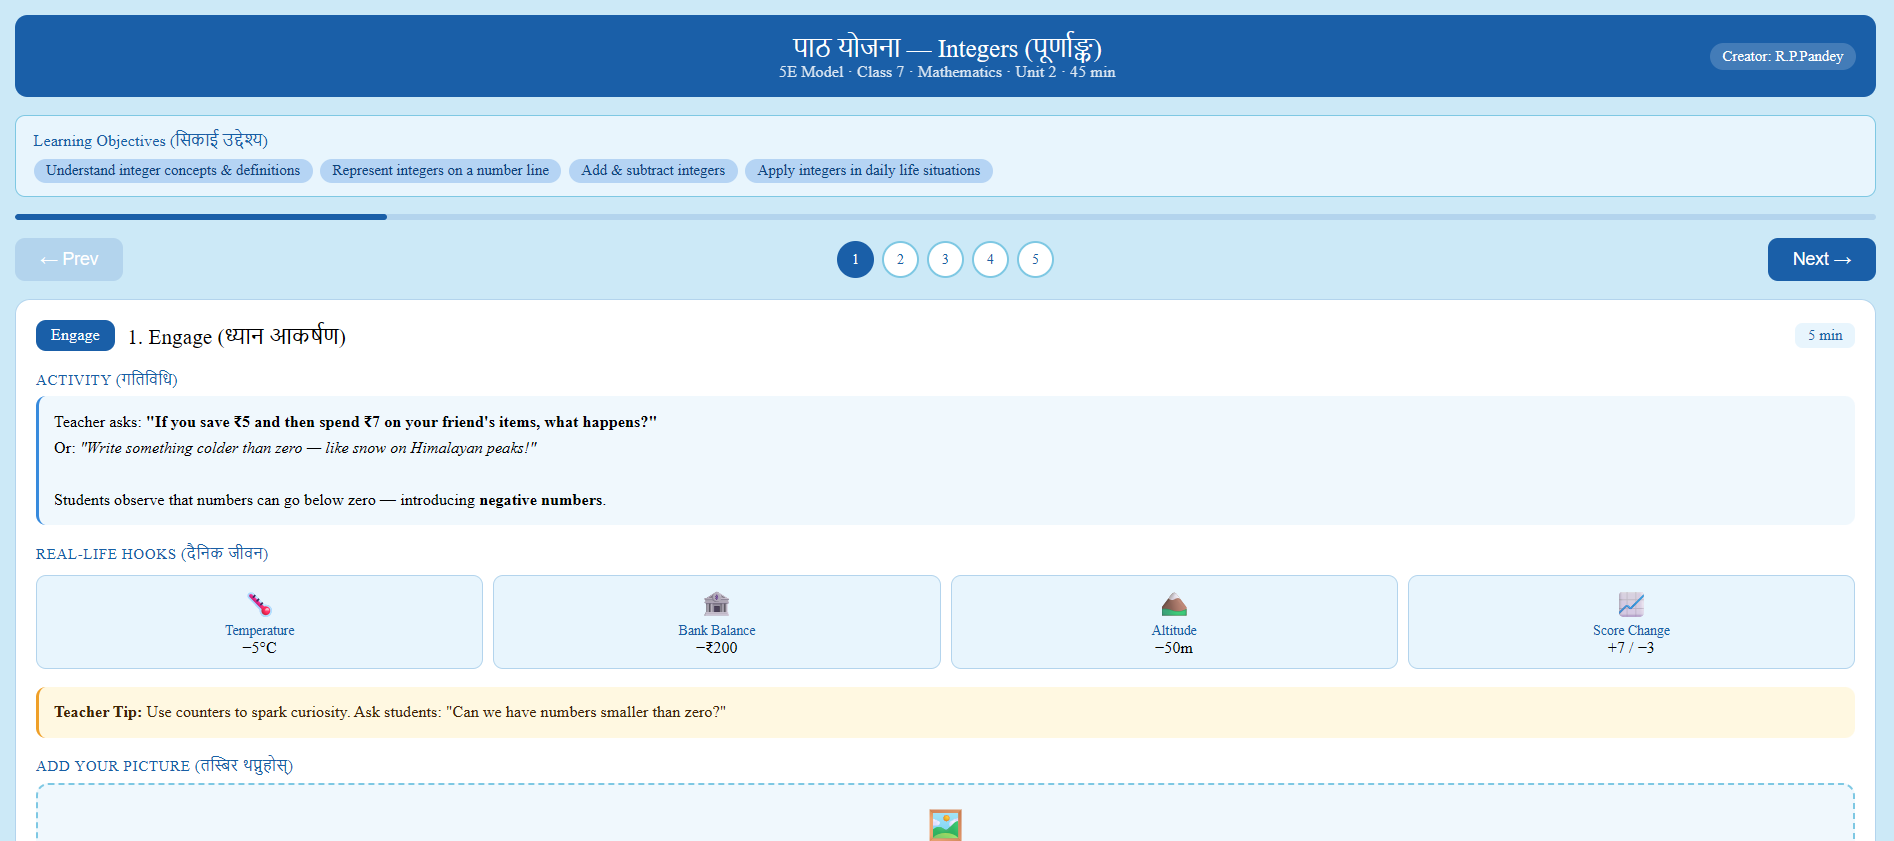Image resolution: width=1894 pixels, height=841 pixels.
Task: Click the ACTIVITY section label
Action: (107, 380)
